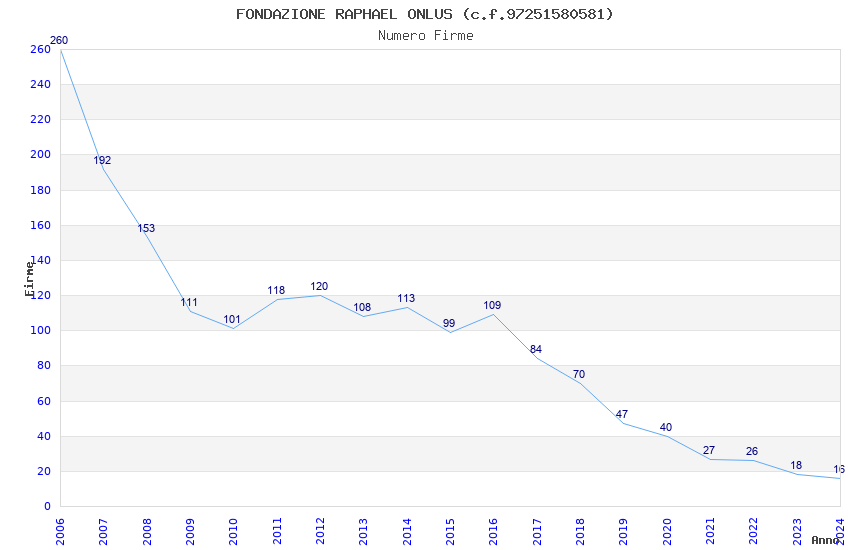
Task: Click the Anno x-axis title
Action: 825,540
